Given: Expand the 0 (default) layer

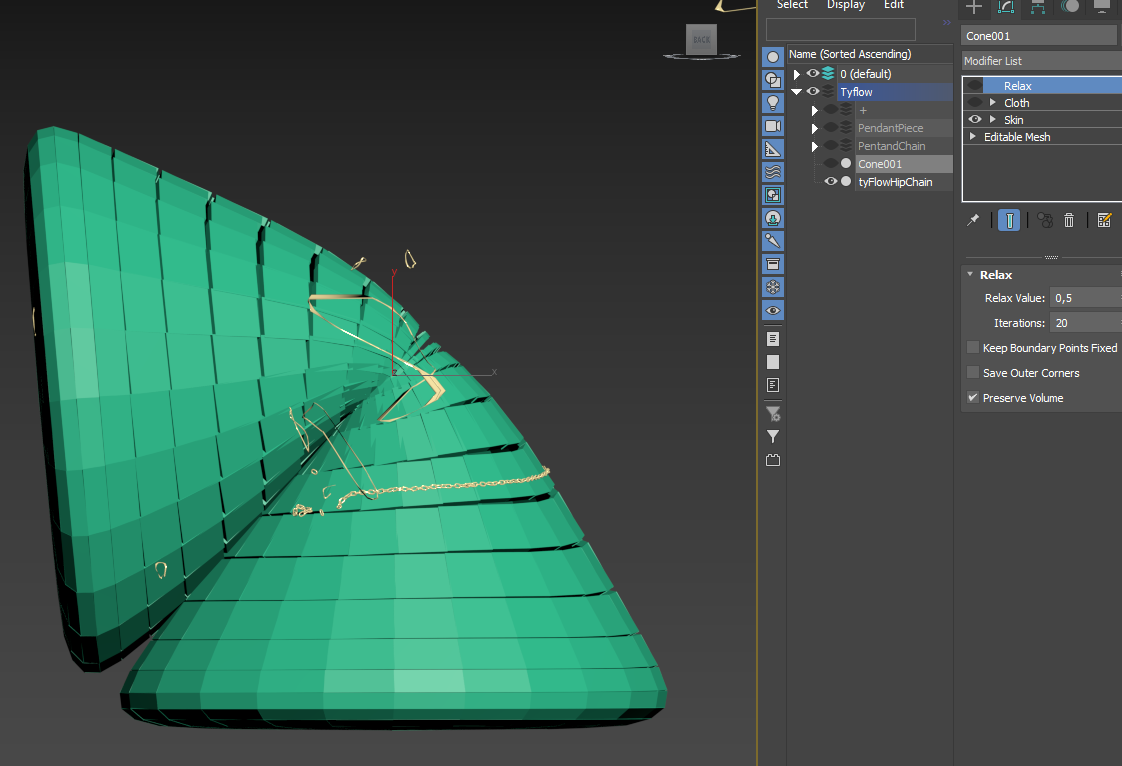Looking at the screenshot, I should pyautogui.click(x=797, y=74).
